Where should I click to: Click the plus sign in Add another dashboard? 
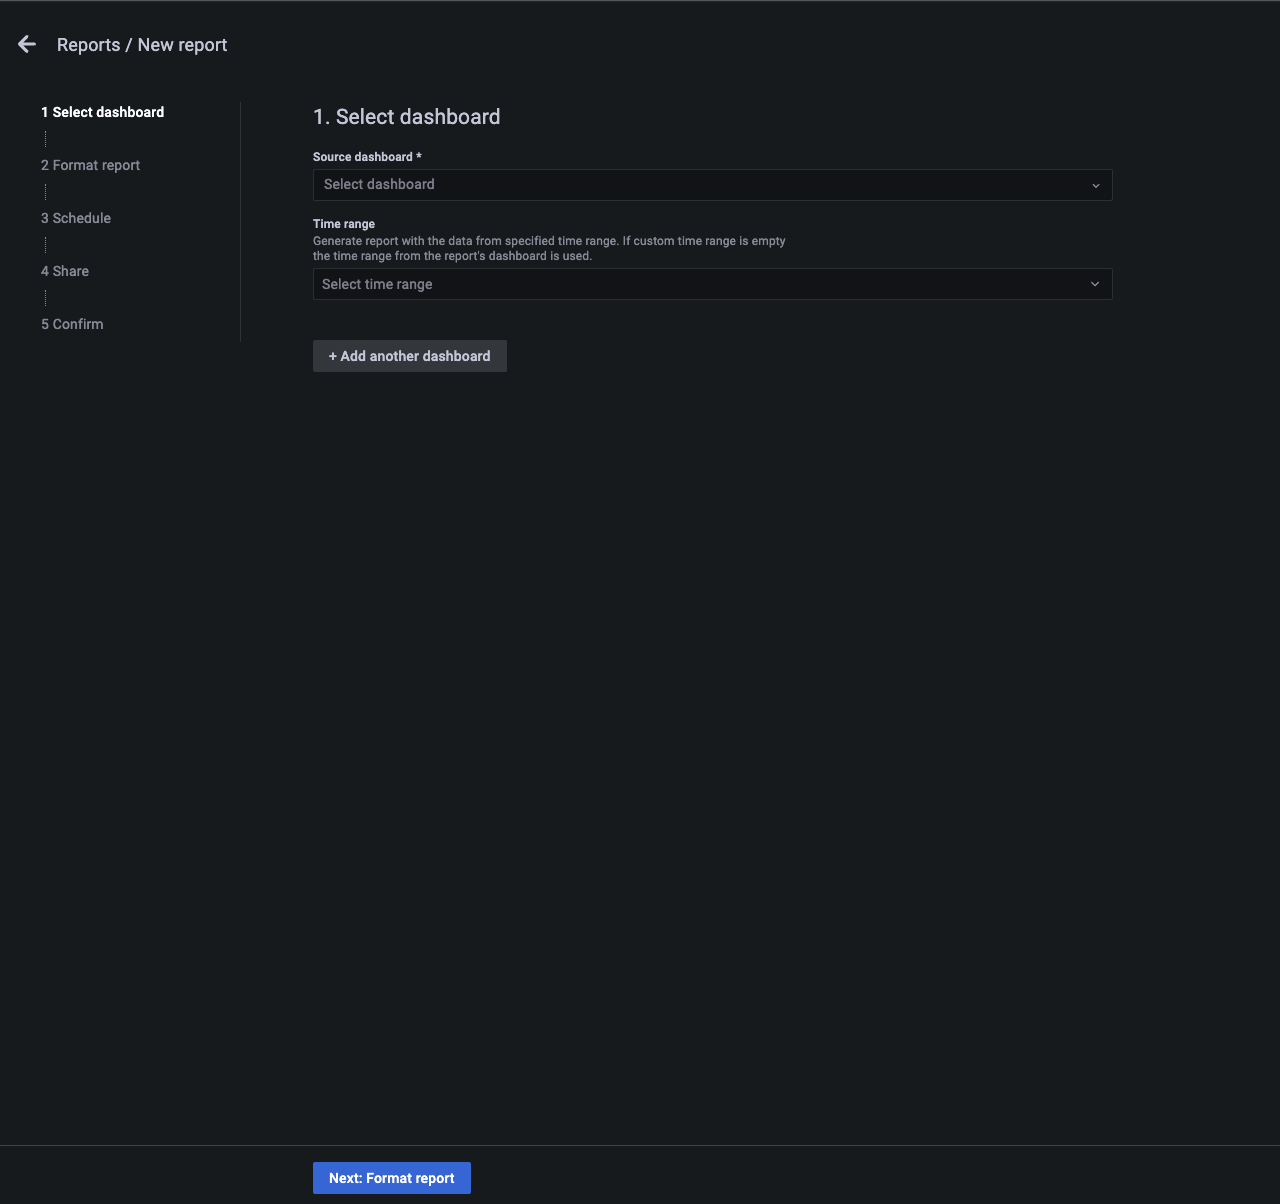click(x=333, y=356)
